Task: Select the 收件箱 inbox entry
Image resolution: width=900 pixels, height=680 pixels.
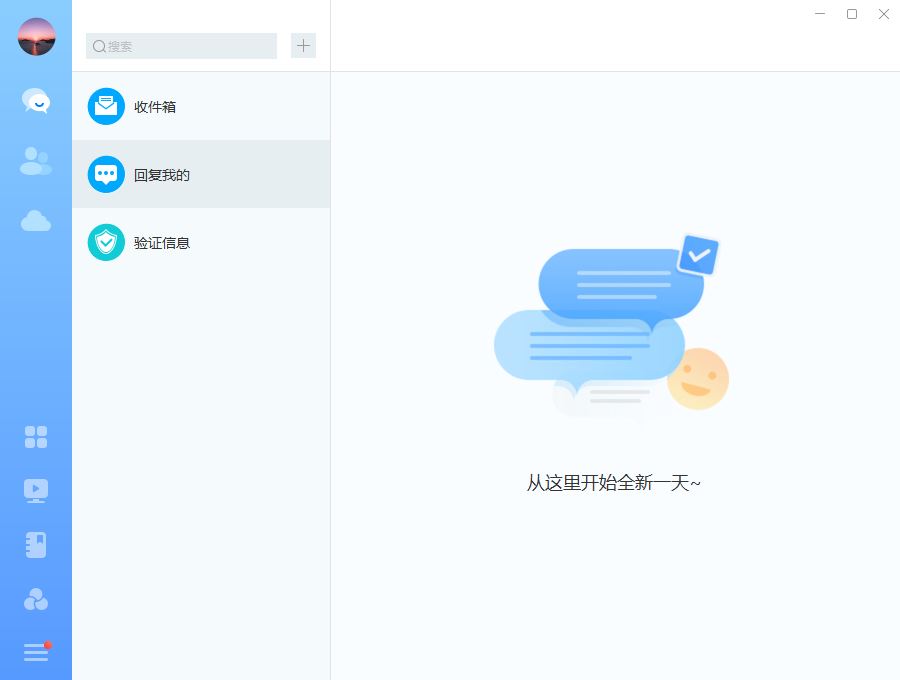Action: click(200, 105)
